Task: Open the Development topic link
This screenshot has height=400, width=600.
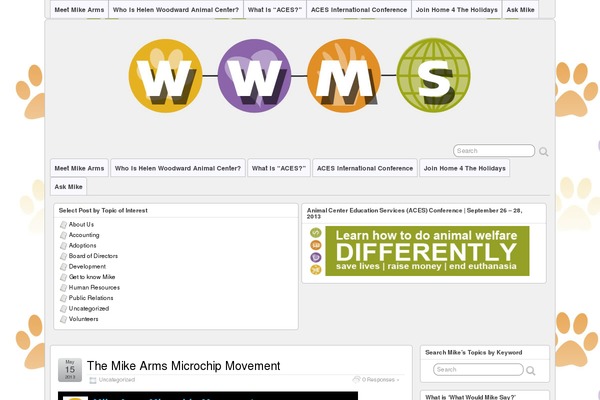Action: point(87,266)
